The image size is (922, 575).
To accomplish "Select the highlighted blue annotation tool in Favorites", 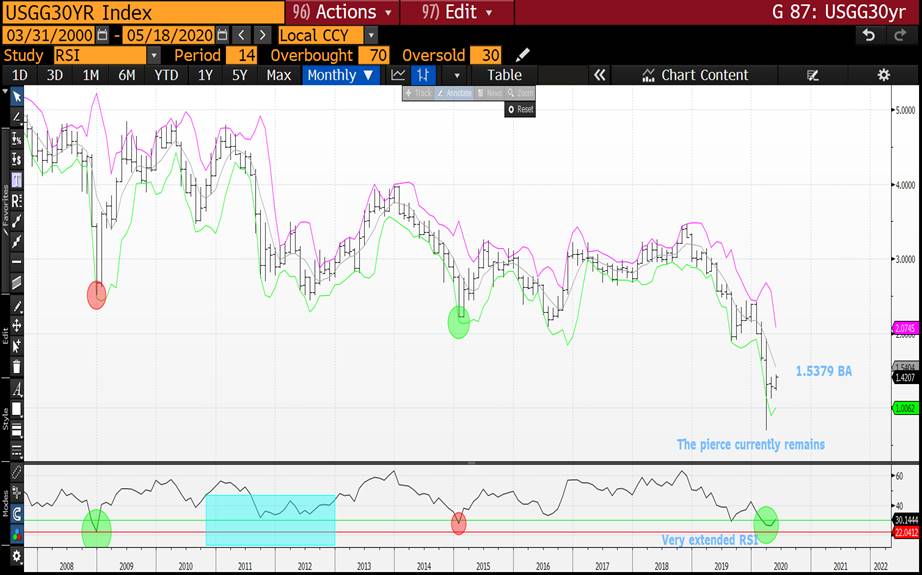I will (x=16, y=180).
